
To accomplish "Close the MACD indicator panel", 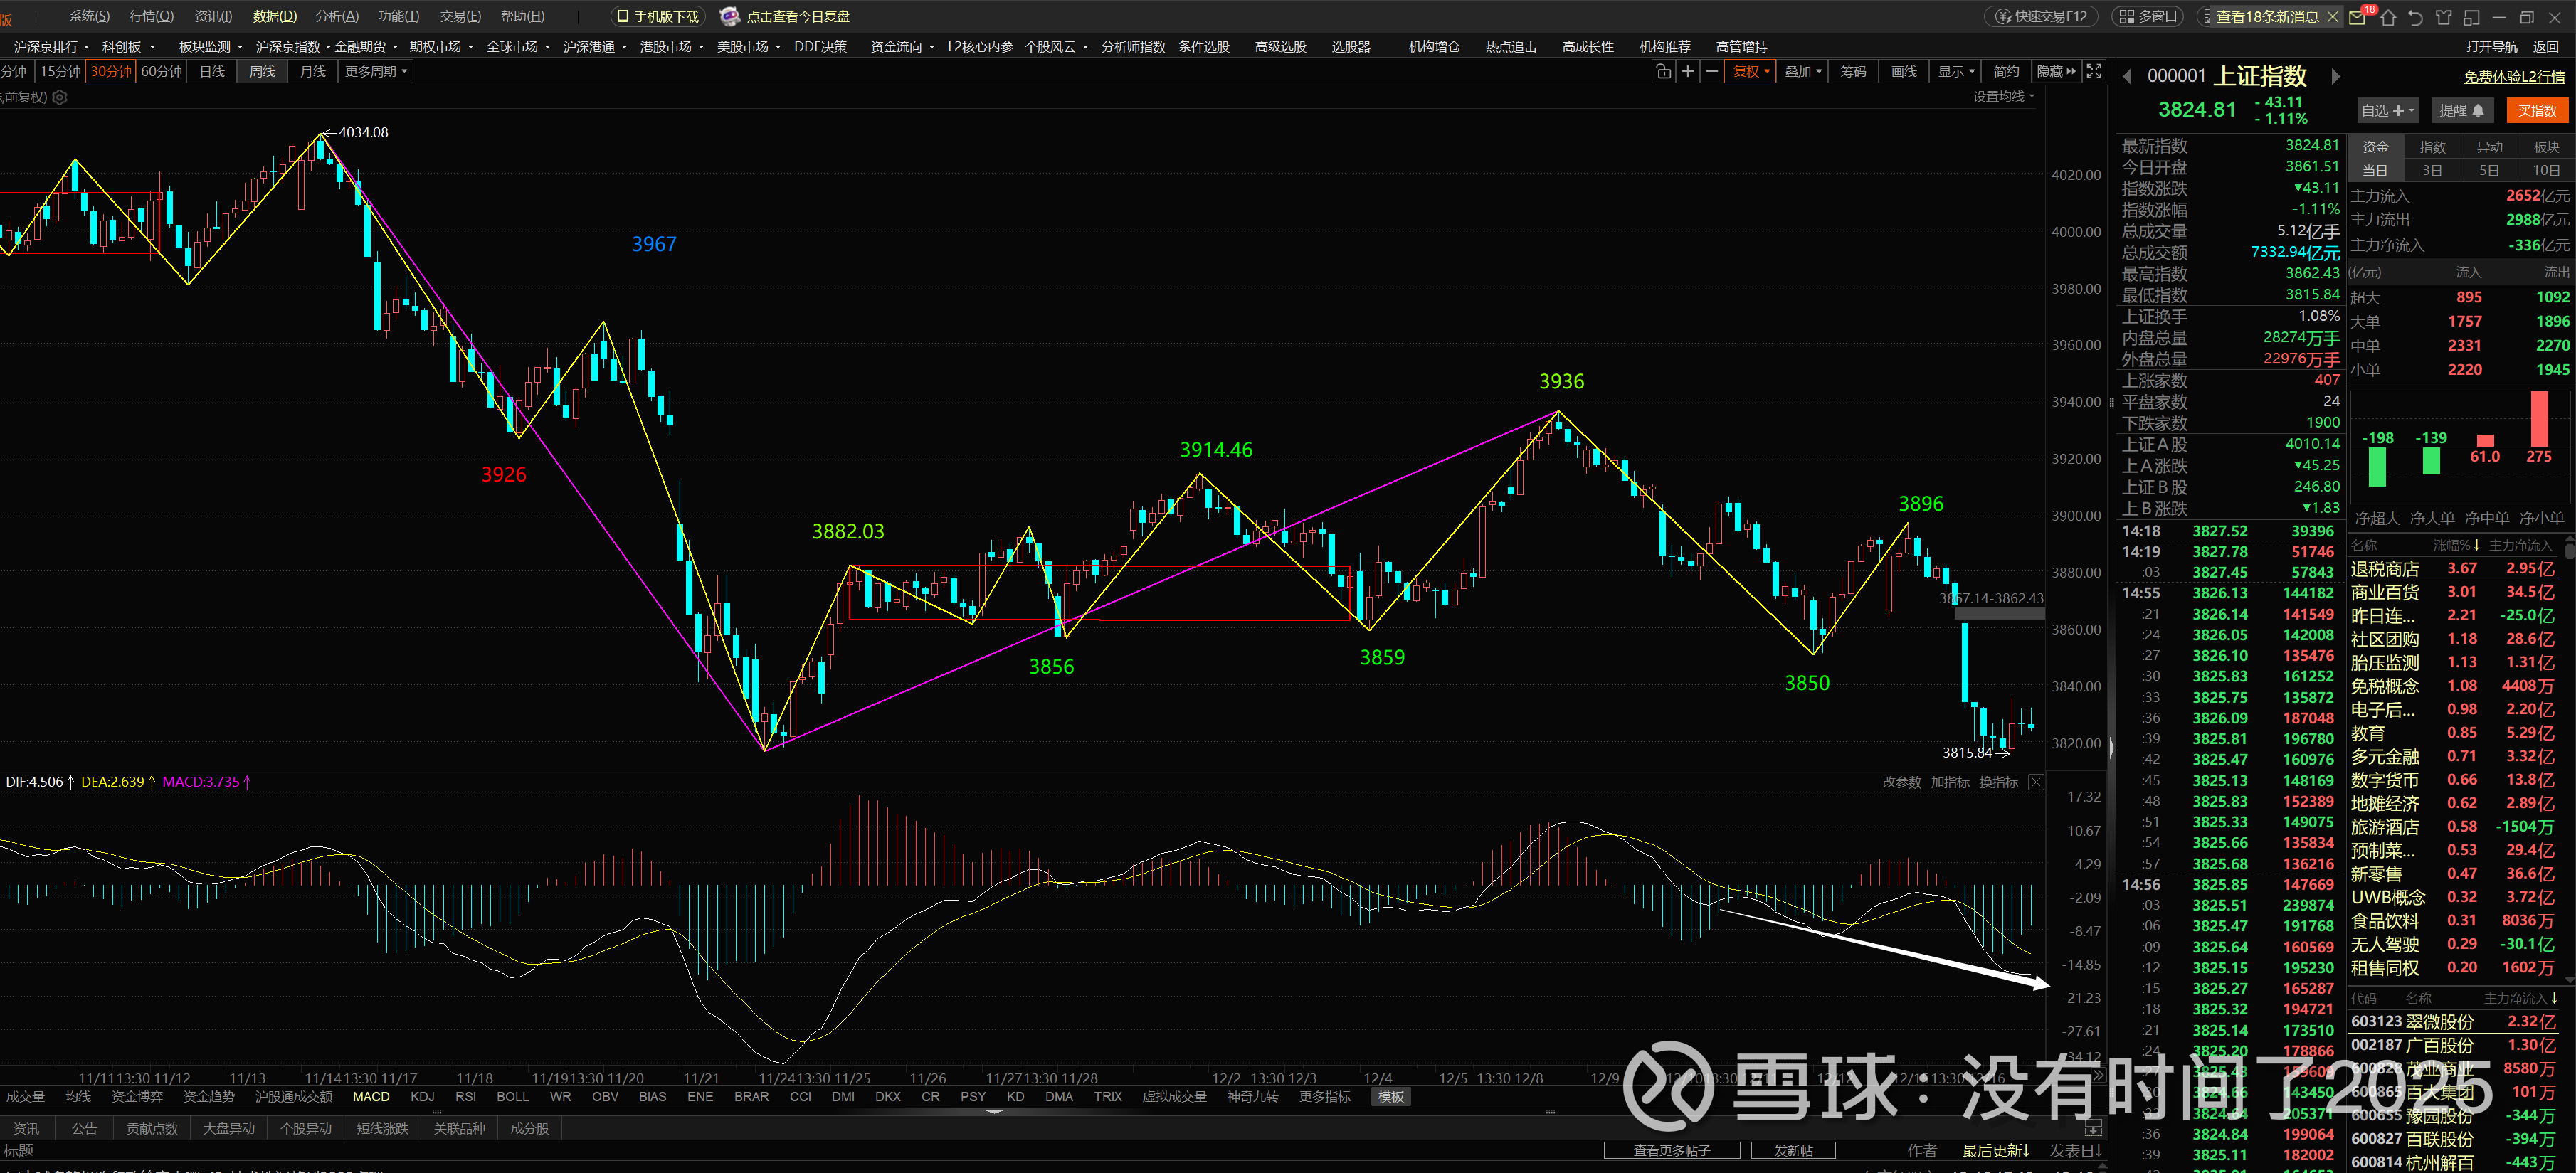I will (x=2036, y=782).
